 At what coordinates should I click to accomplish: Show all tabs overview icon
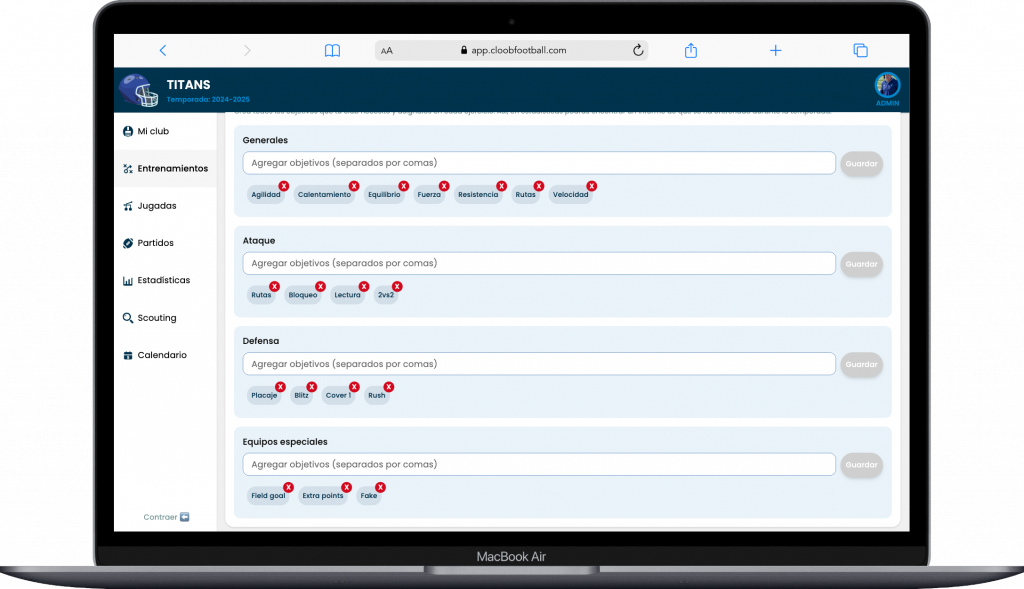coord(860,51)
